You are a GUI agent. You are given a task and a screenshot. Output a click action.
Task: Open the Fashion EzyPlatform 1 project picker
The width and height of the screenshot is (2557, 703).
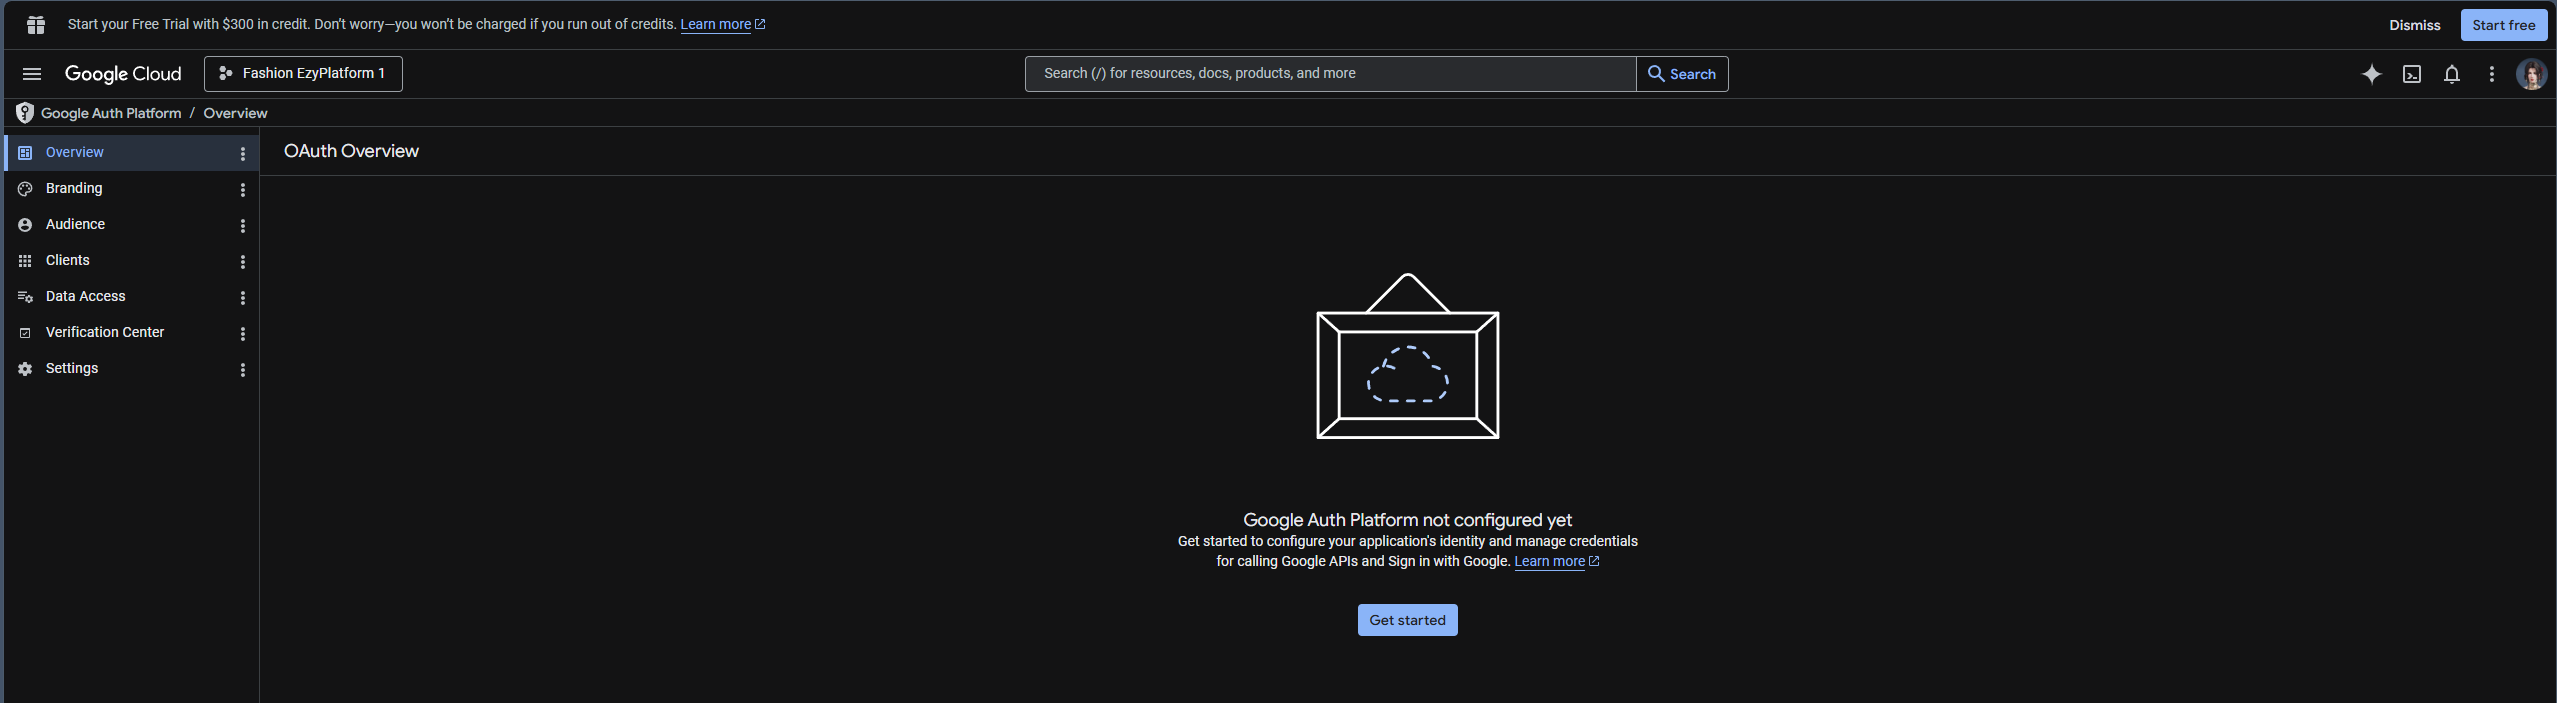pyautogui.click(x=303, y=74)
